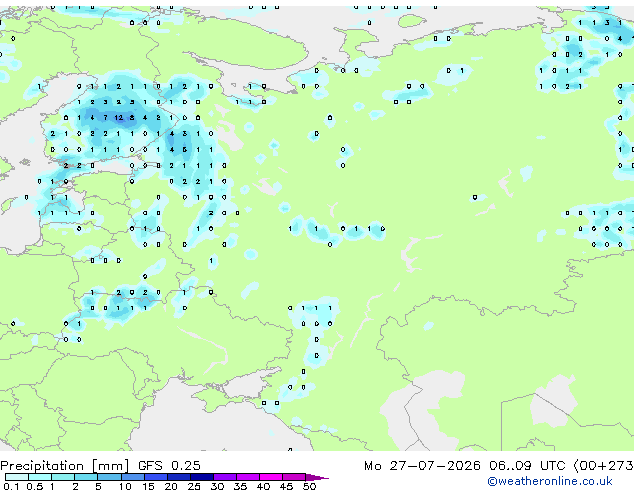Click the legend label '0.1'
The height and width of the screenshot is (490, 634).
click(x=11, y=486)
